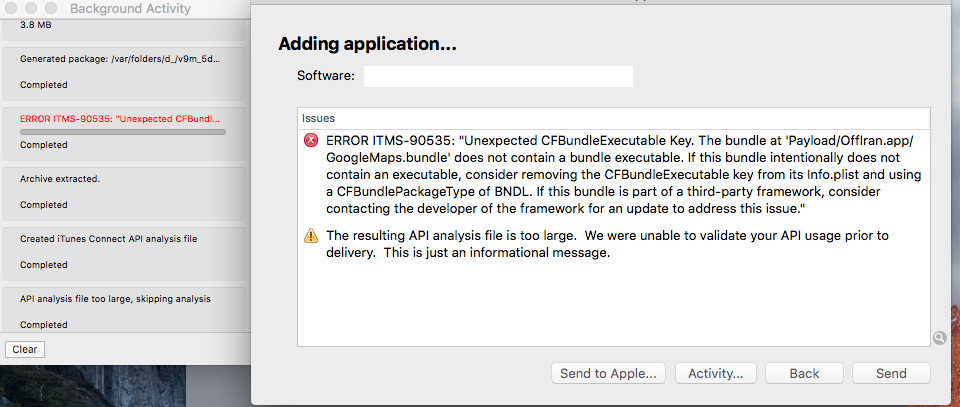
Task: Click the error activity progress bar
Action: pyautogui.click(x=123, y=132)
